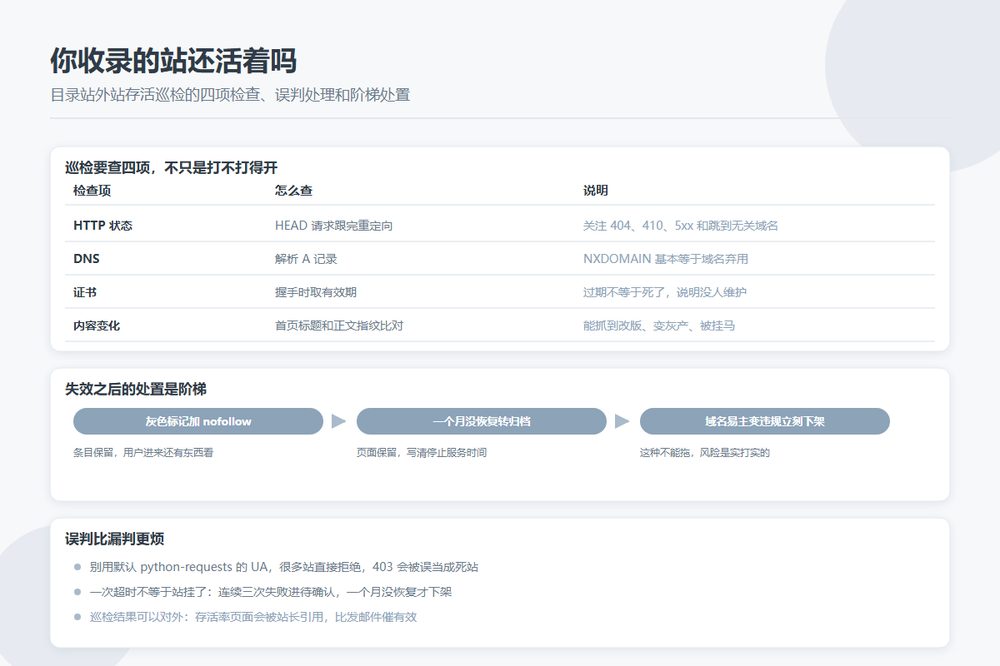Click the cell 握手时取有效期
The image size is (1000, 666).
coord(315,292)
